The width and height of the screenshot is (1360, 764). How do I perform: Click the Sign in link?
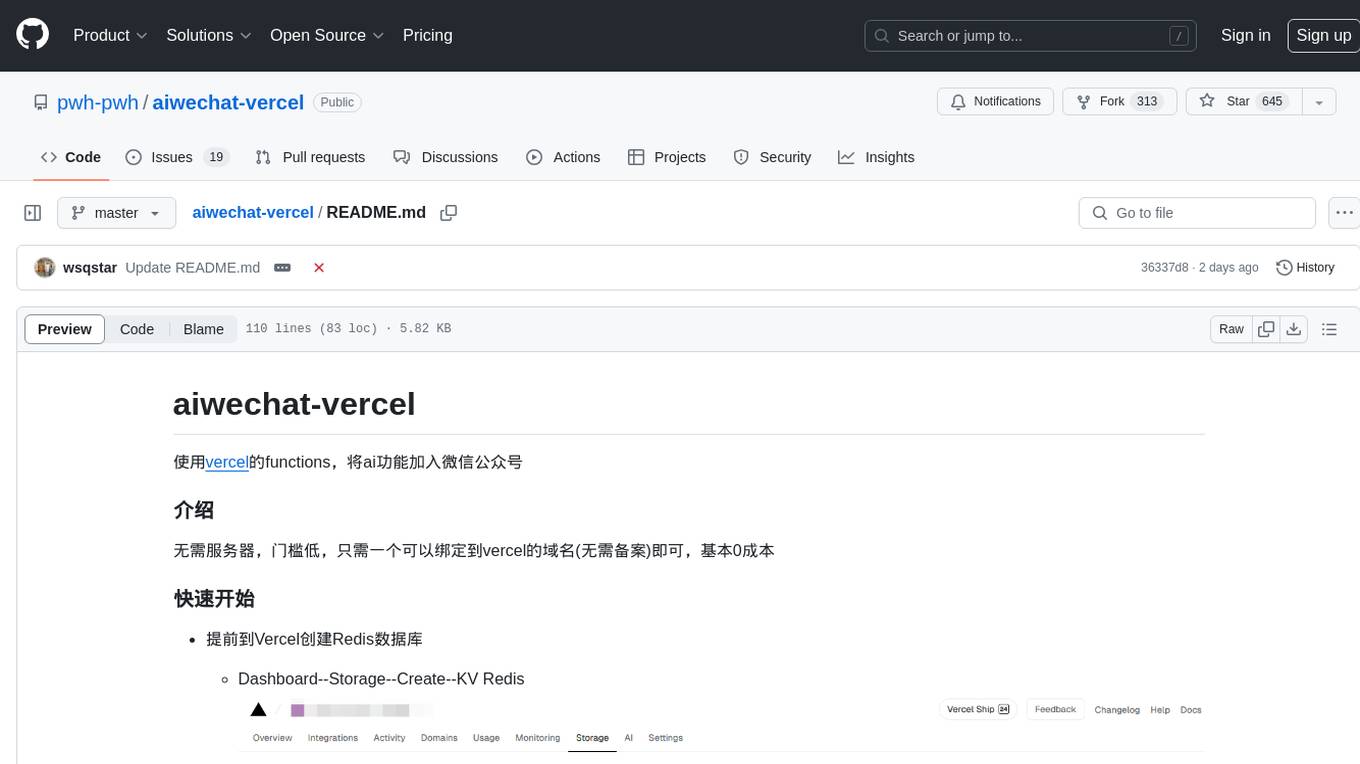(x=1245, y=35)
